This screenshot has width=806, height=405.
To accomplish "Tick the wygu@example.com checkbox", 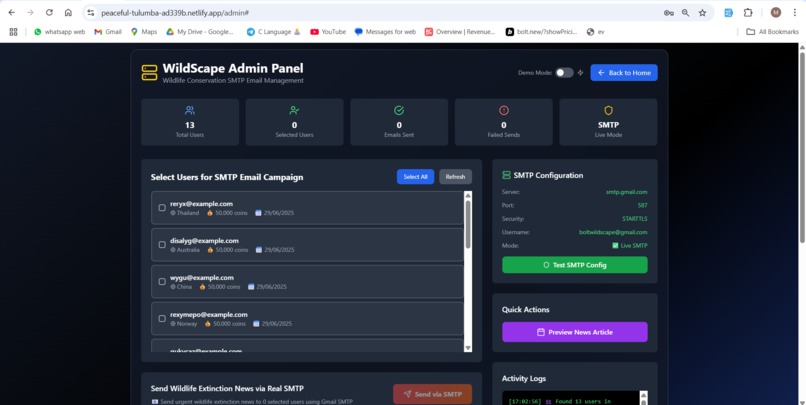I will click(162, 282).
